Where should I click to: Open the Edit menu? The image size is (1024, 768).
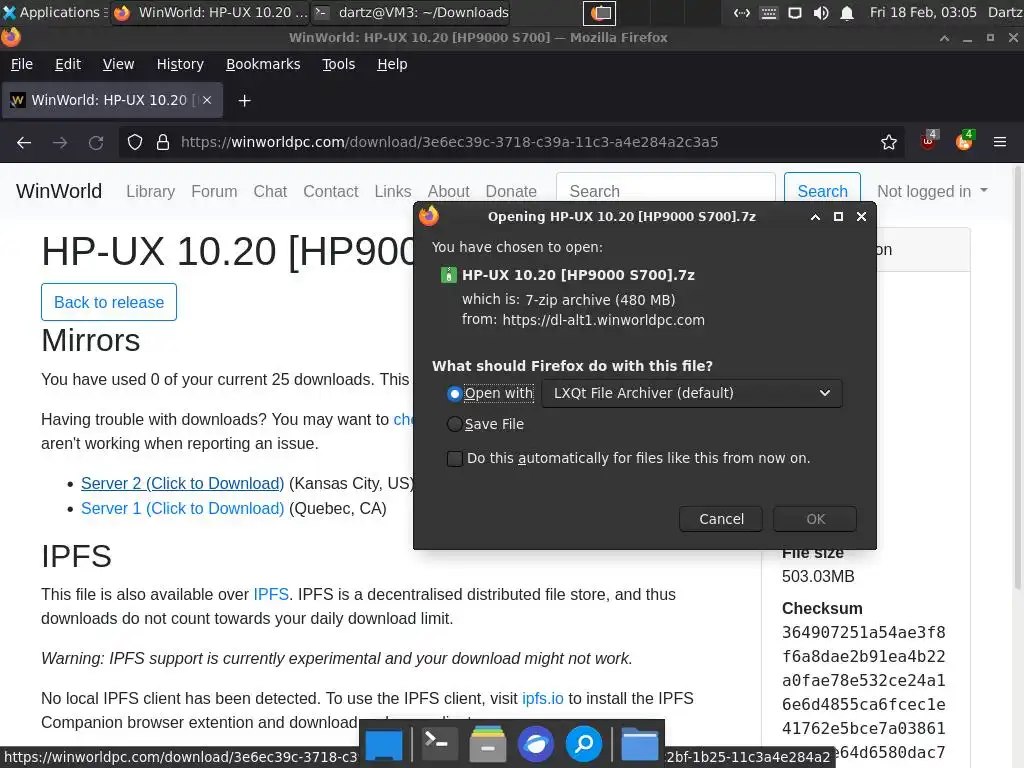[68, 64]
